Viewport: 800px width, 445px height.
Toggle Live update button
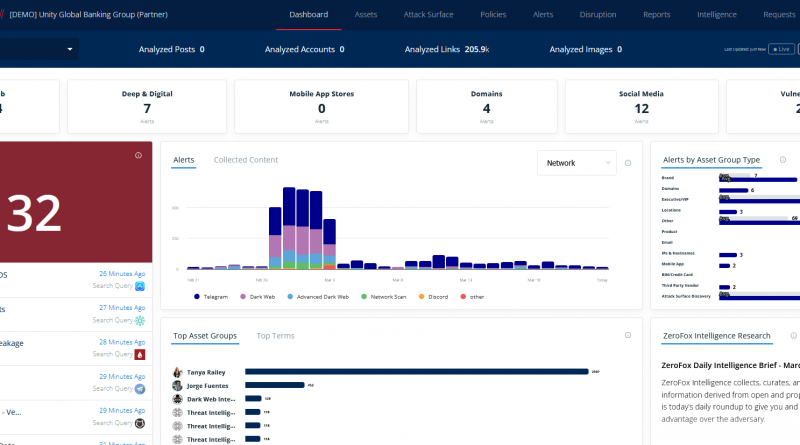pos(781,49)
